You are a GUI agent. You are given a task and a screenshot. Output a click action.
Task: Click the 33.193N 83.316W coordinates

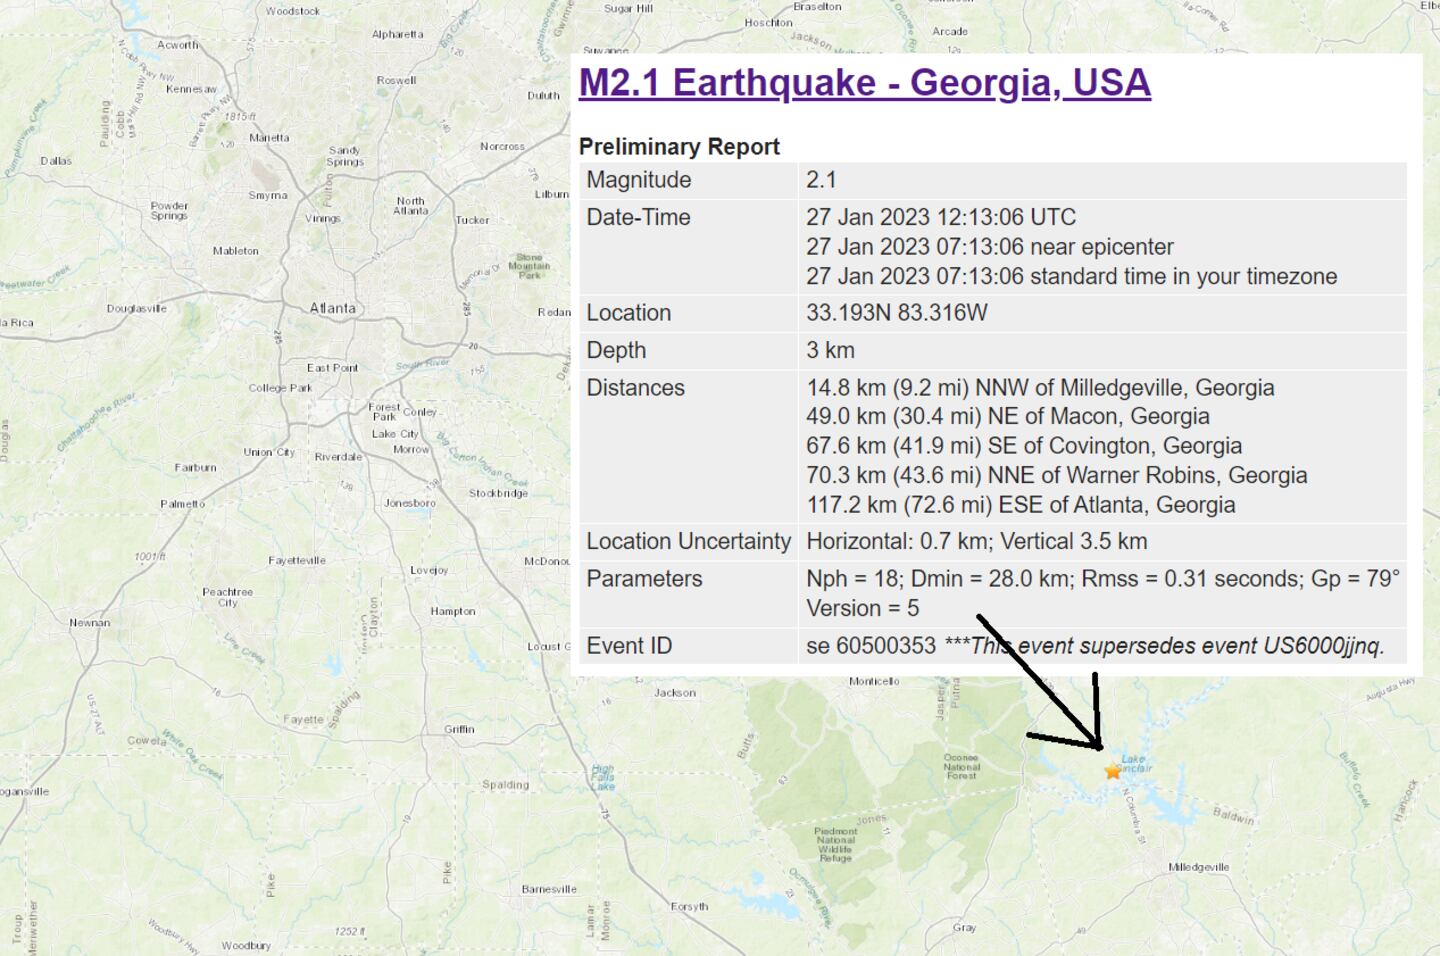pyautogui.click(x=896, y=313)
